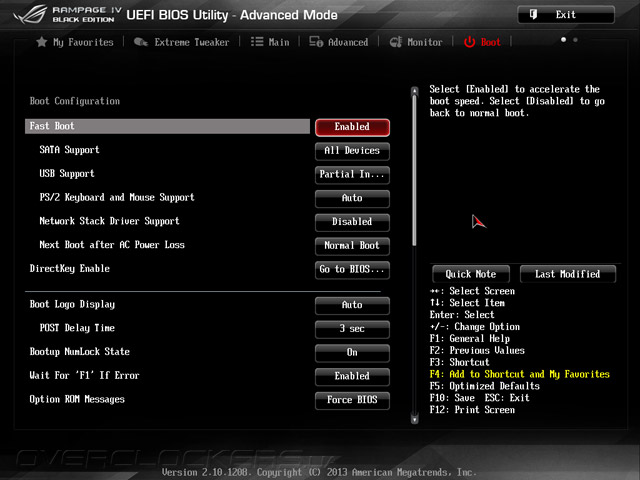Select Network Stack Driver Support label
This screenshot has height=480, width=640.
coord(109,221)
